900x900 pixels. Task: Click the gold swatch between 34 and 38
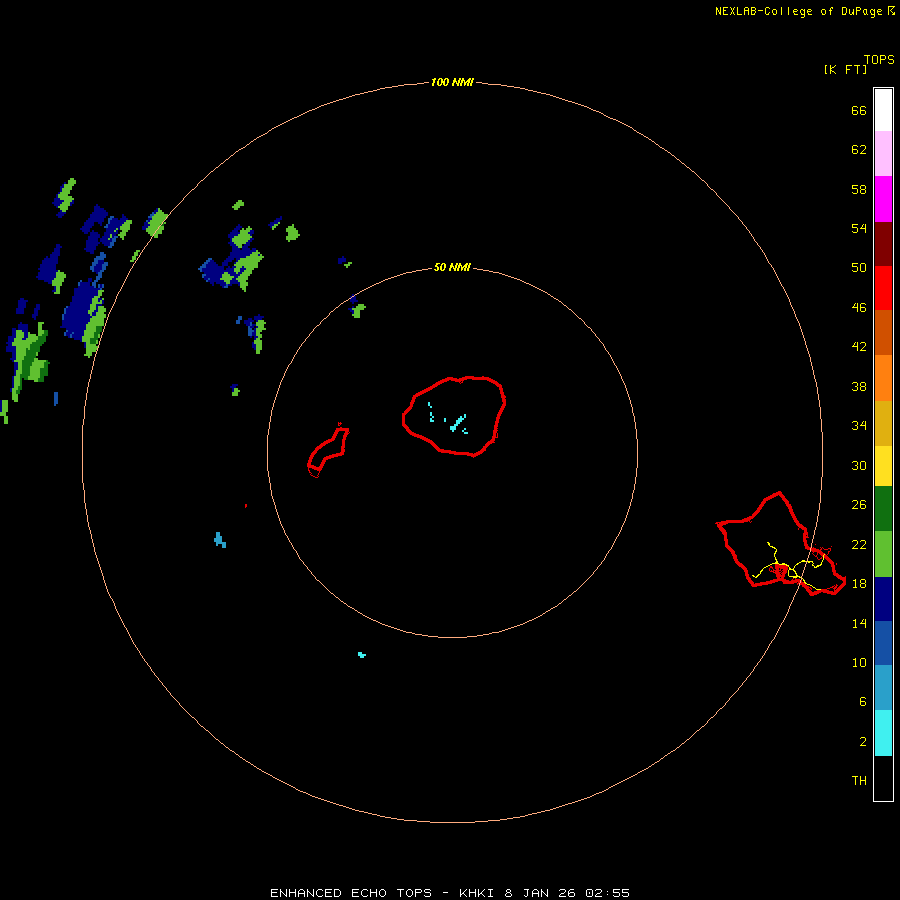[883, 423]
